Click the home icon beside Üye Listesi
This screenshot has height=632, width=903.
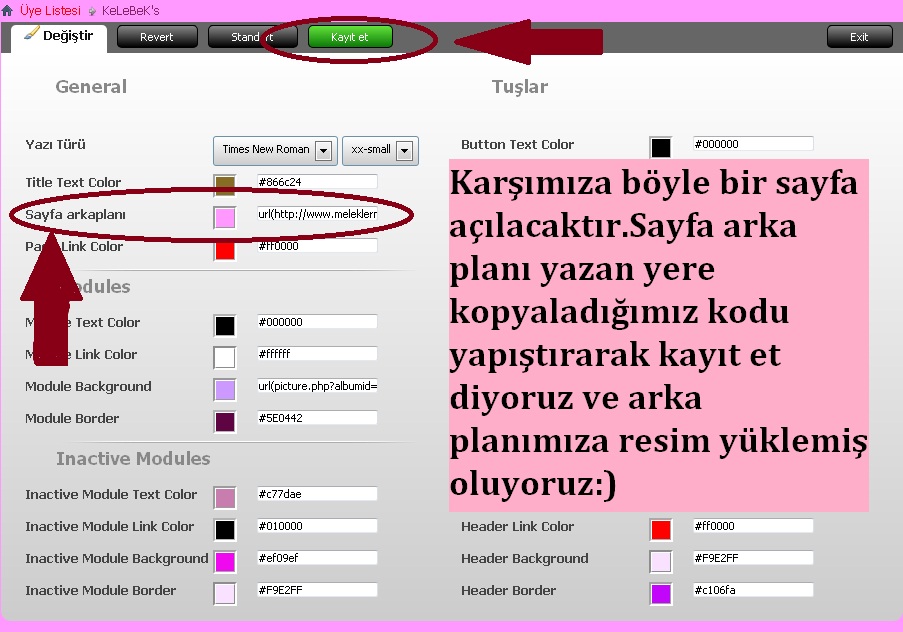(x=7, y=10)
